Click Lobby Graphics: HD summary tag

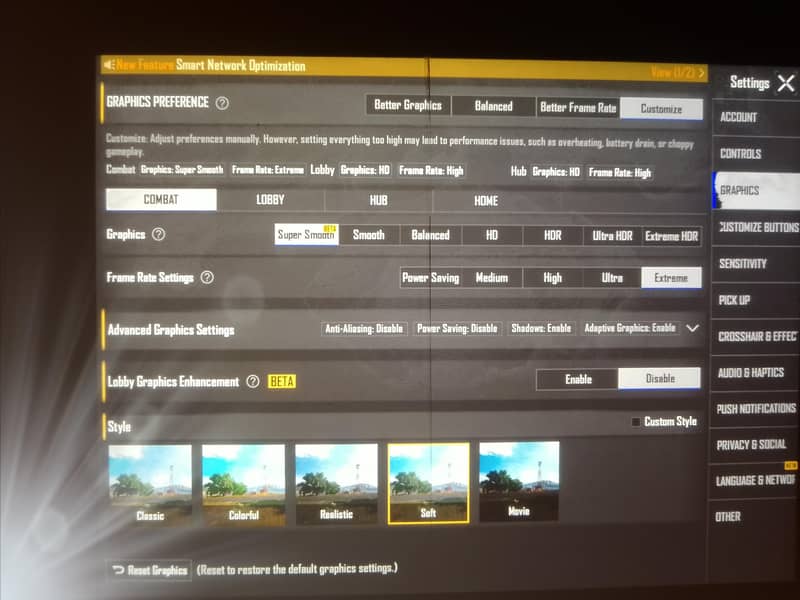click(x=365, y=170)
